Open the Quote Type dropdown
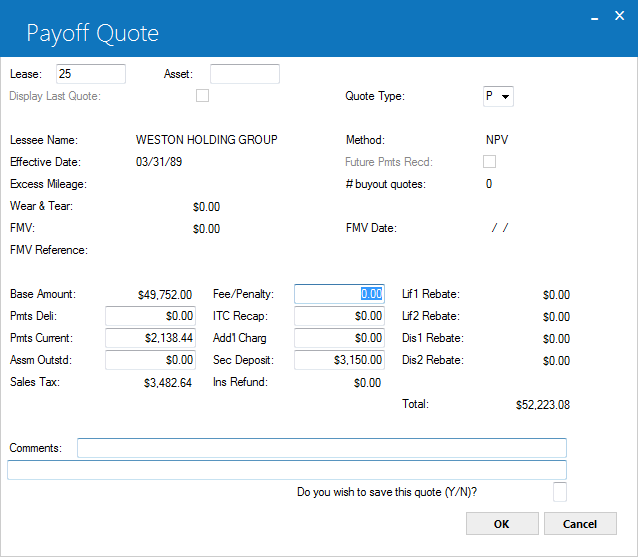The height and width of the screenshot is (557, 638). (498, 96)
